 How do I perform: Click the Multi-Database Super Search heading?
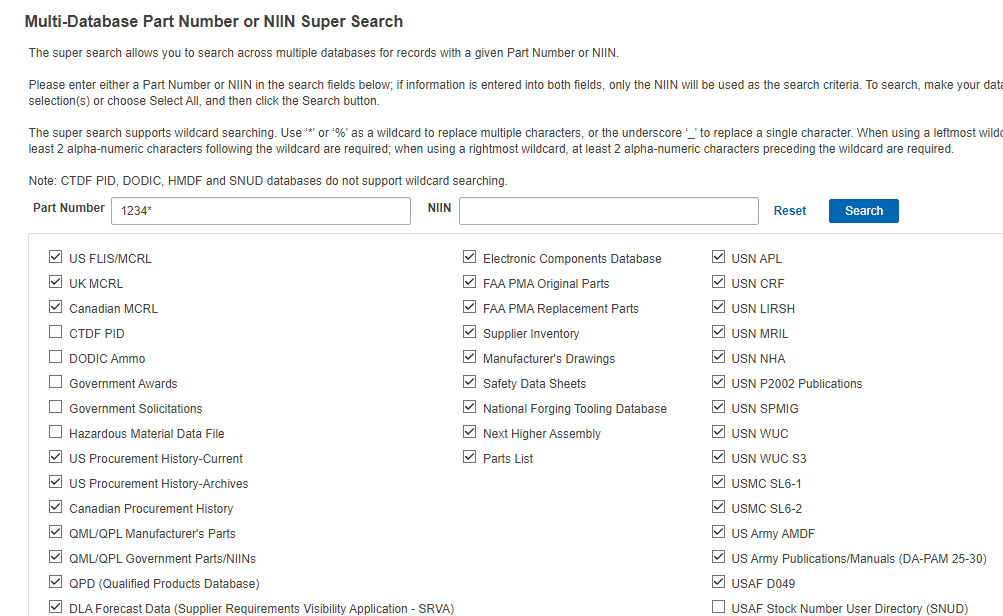[x=214, y=21]
